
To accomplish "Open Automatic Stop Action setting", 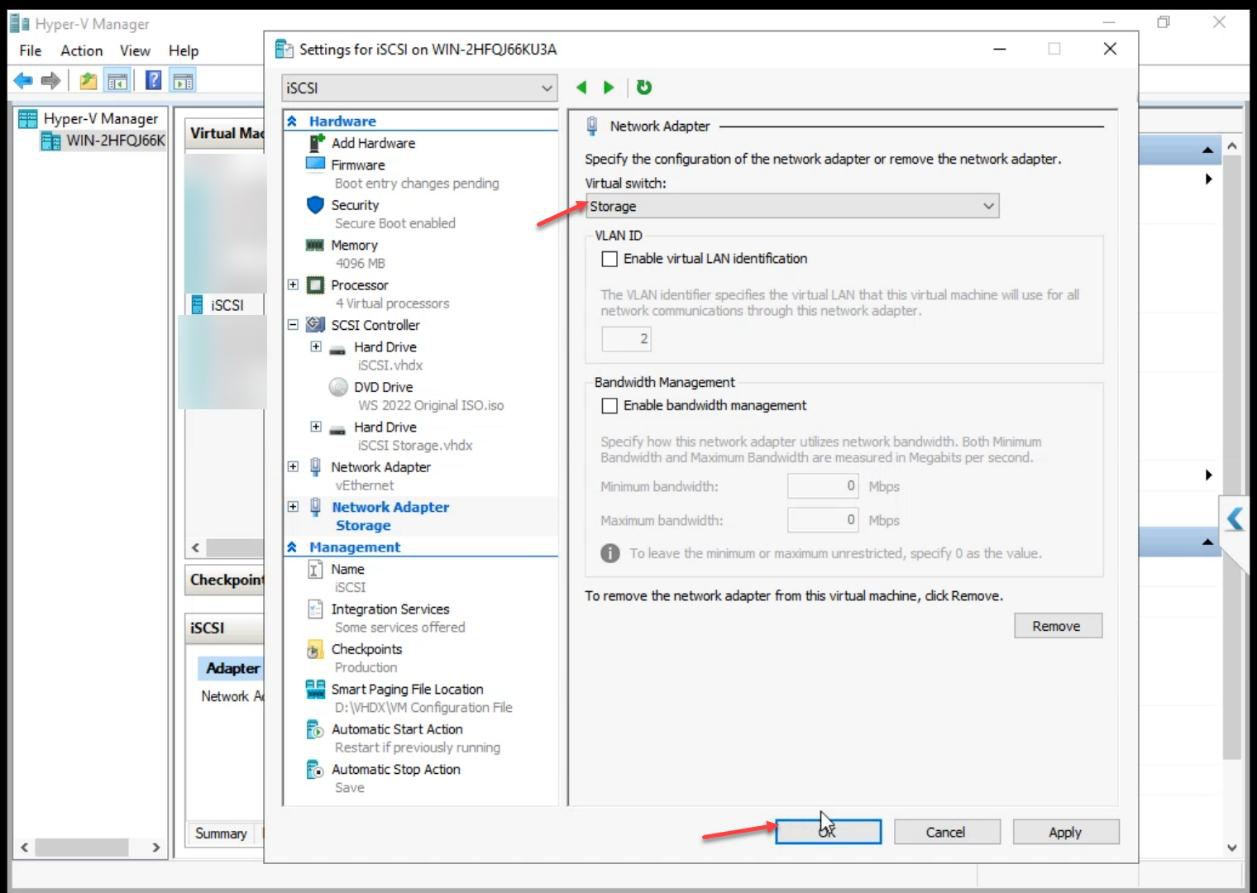I will pyautogui.click(x=396, y=769).
